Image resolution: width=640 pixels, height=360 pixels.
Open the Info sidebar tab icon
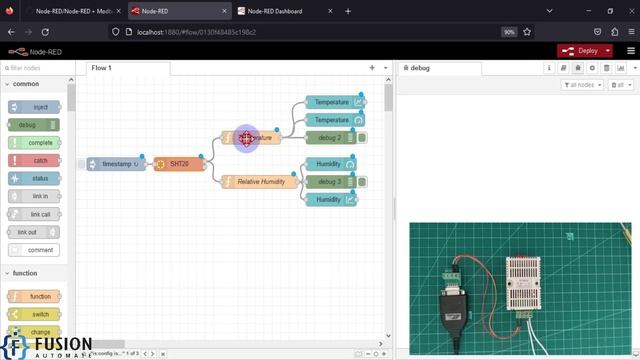pos(549,68)
